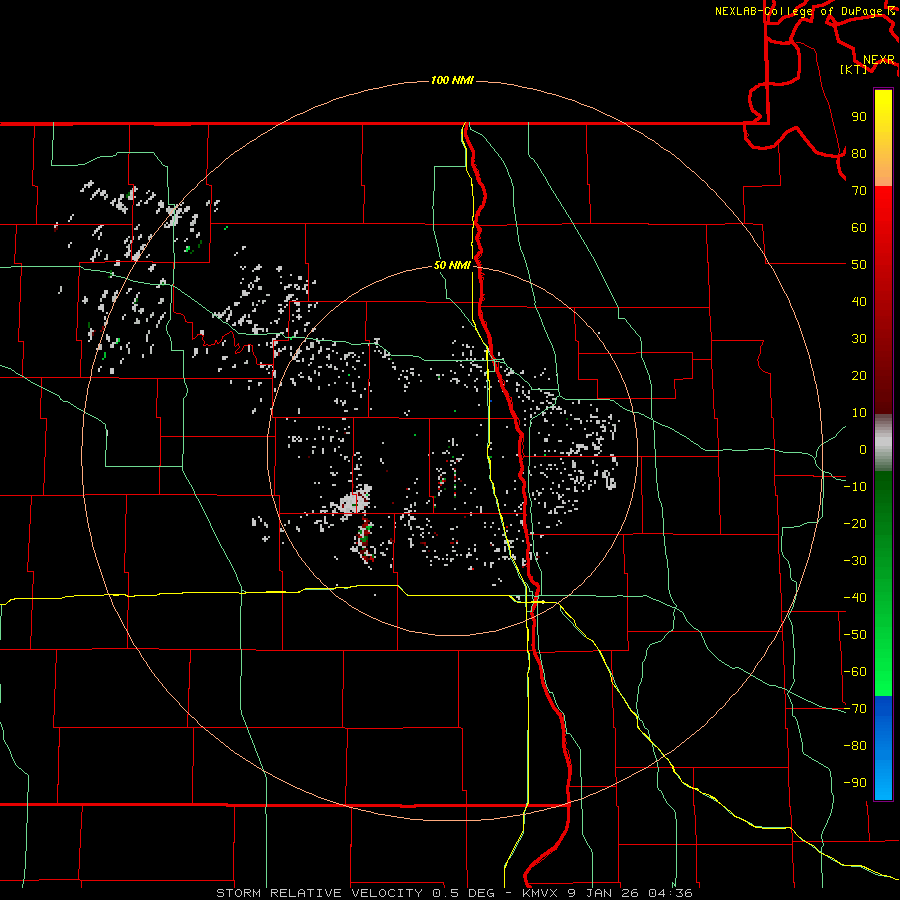900x900 pixels.
Task: Click the "04:36" scan time text
Action: 670,893
